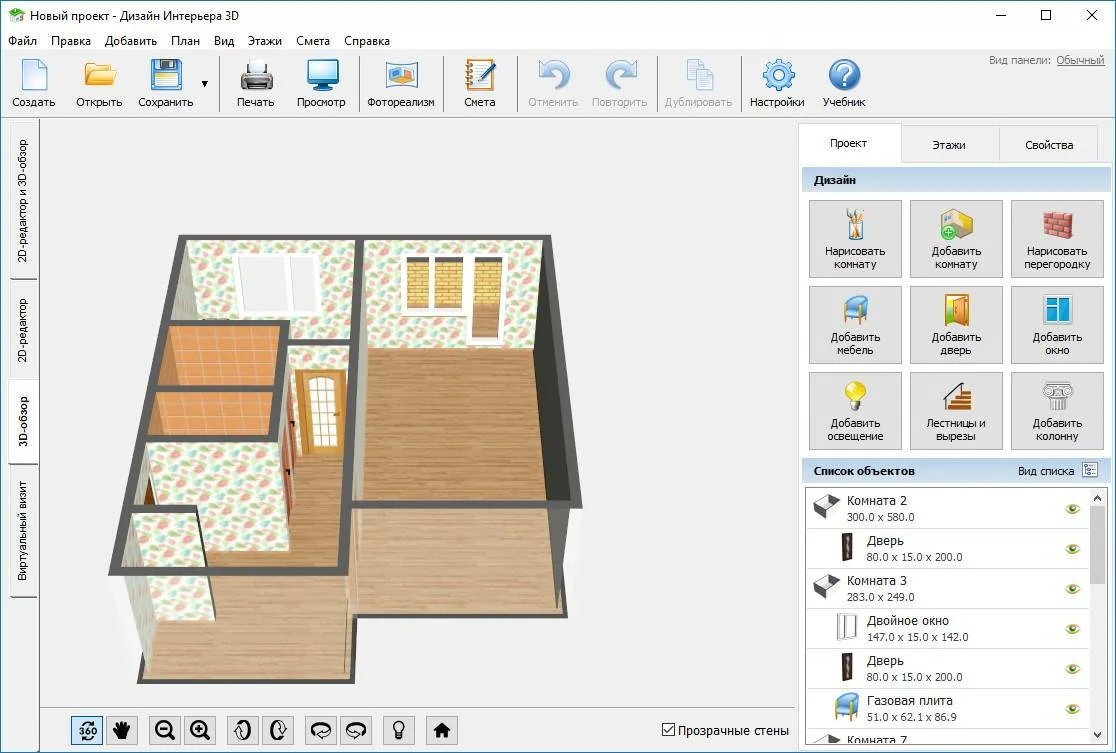The width and height of the screenshot is (1116, 753).
Task: Open Фотореализм rendering from the toolbar
Action: 401,84
